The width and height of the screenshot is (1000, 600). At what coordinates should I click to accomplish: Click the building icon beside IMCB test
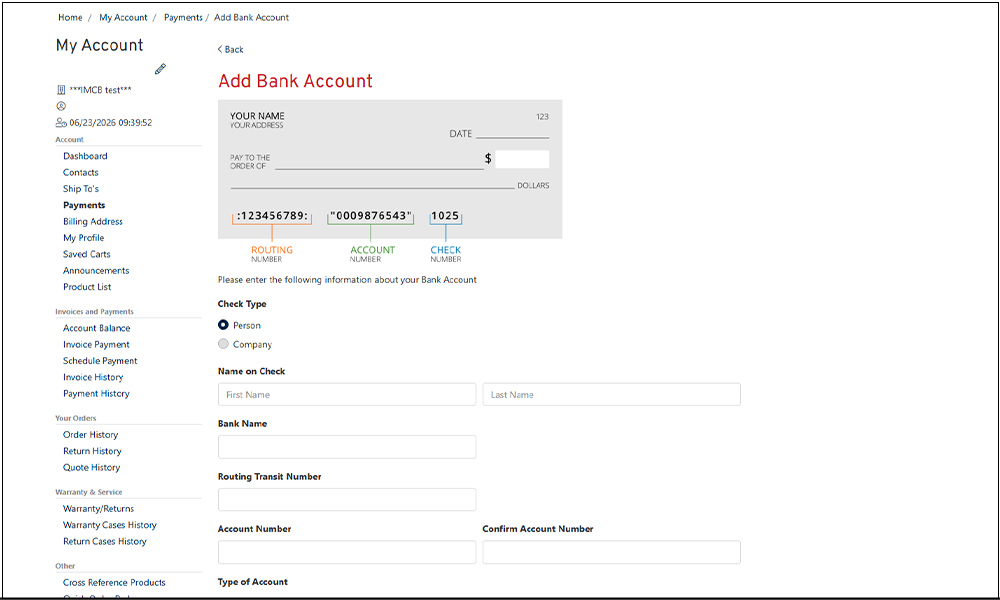point(61,90)
